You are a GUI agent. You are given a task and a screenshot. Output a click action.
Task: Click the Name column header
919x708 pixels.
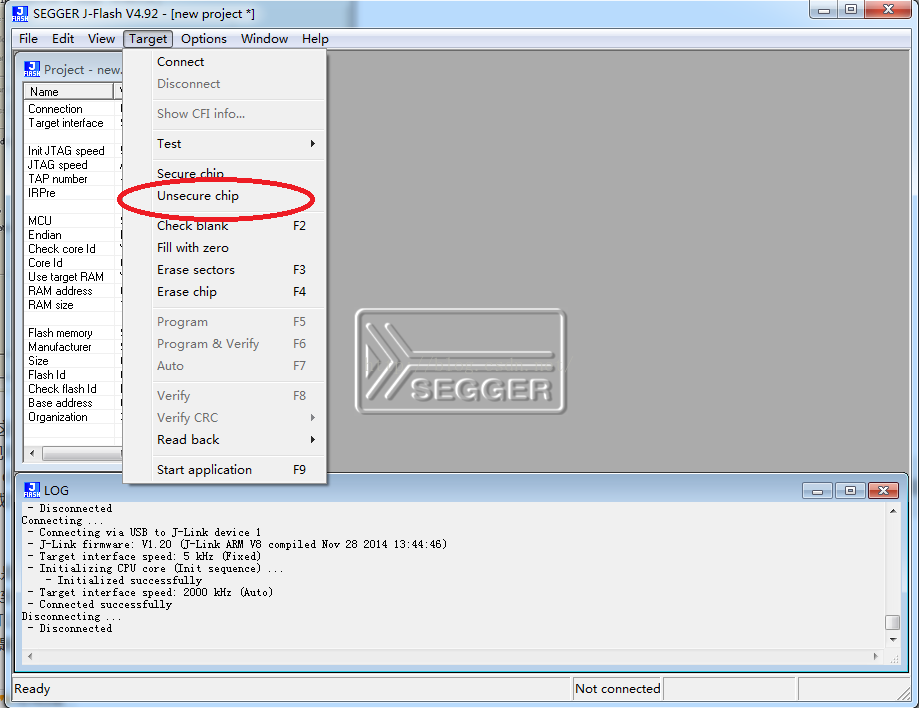[x=69, y=91]
